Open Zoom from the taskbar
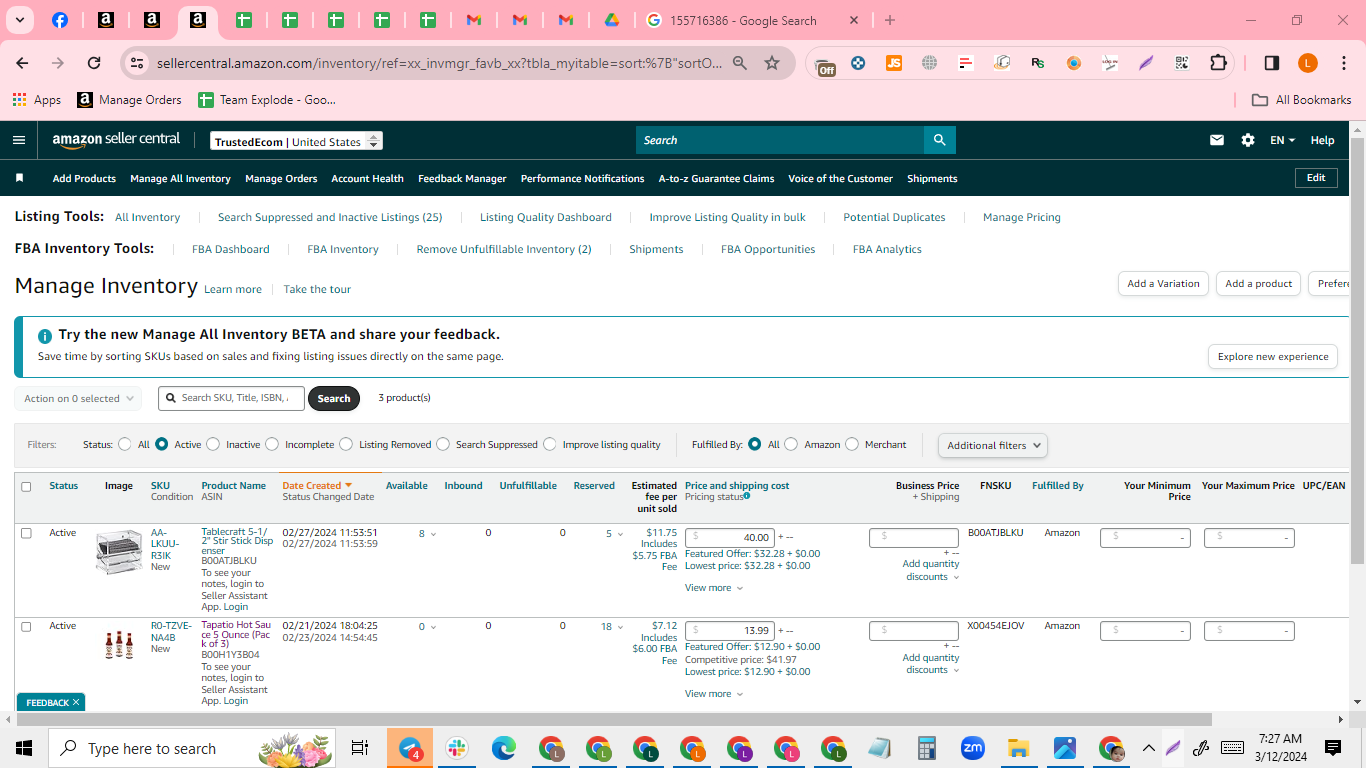 972,748
